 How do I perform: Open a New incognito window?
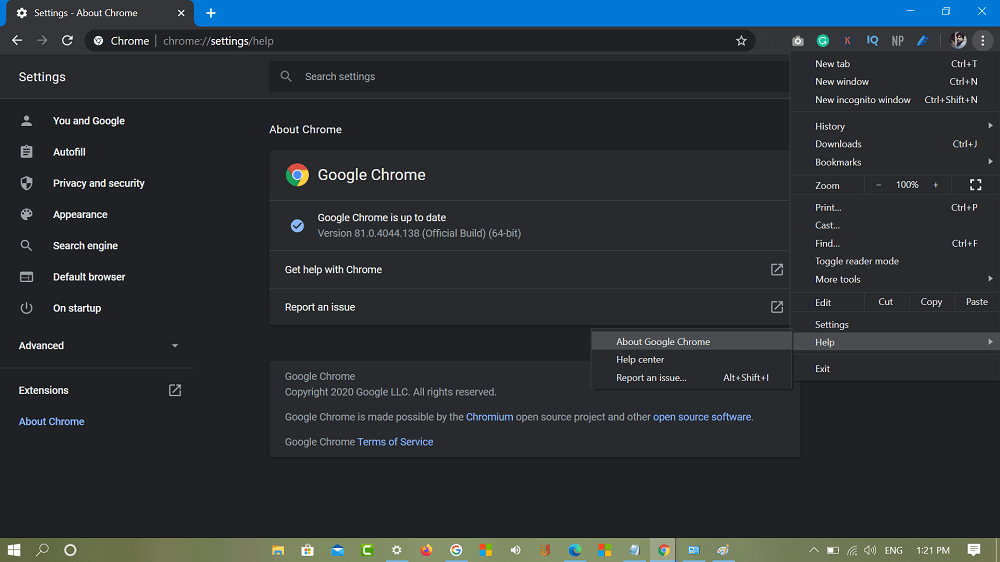click(895, 100)
